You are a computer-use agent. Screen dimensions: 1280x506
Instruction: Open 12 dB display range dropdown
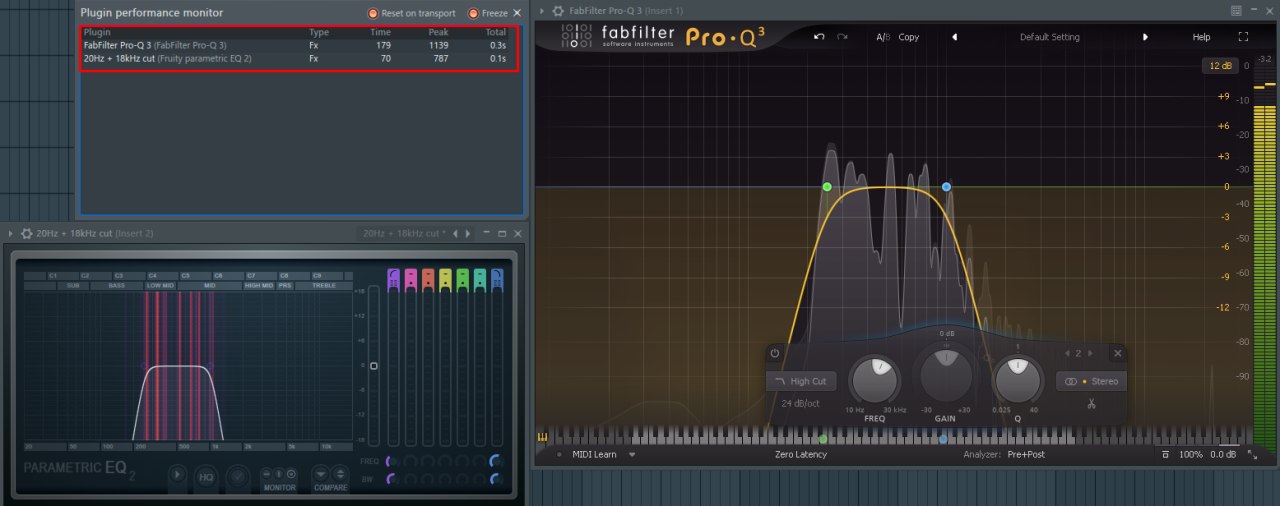pos(1220,66)
